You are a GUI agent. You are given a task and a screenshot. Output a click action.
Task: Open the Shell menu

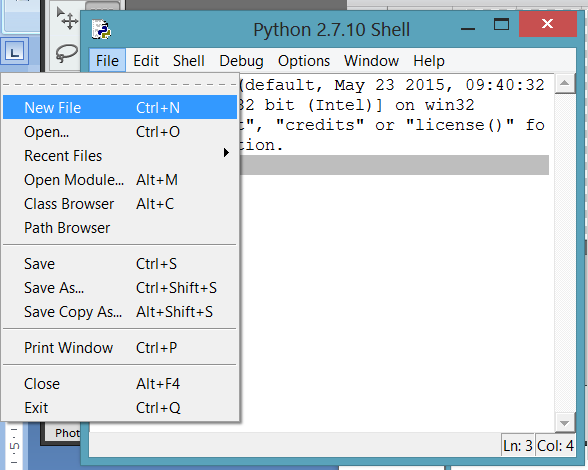click(x=189, y=60)
